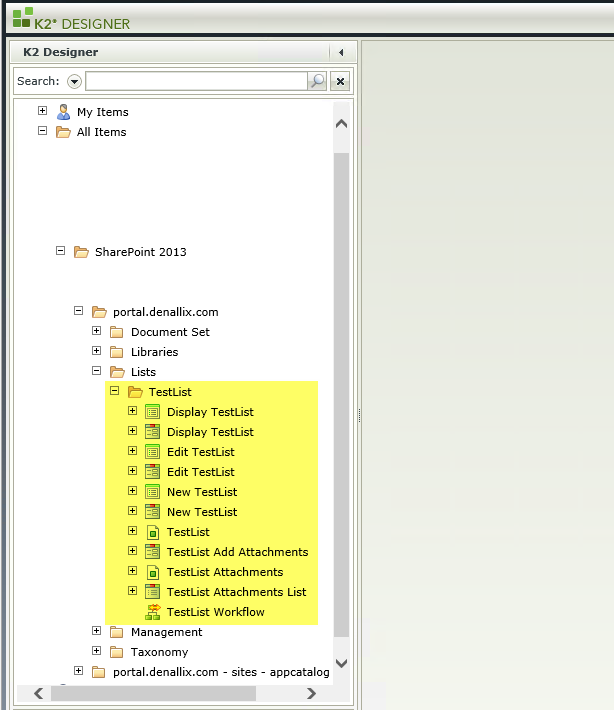The width and height of the screenshot is (614, 710).
Task: Click the first Display TestList view icon
Action: [153, 412]
